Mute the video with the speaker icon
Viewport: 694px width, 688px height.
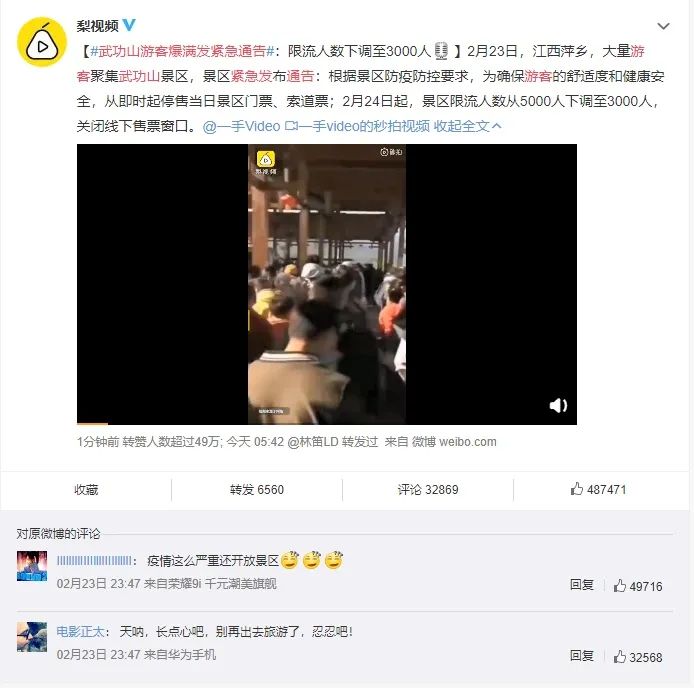pyautogui.click(x=558, y=405)
